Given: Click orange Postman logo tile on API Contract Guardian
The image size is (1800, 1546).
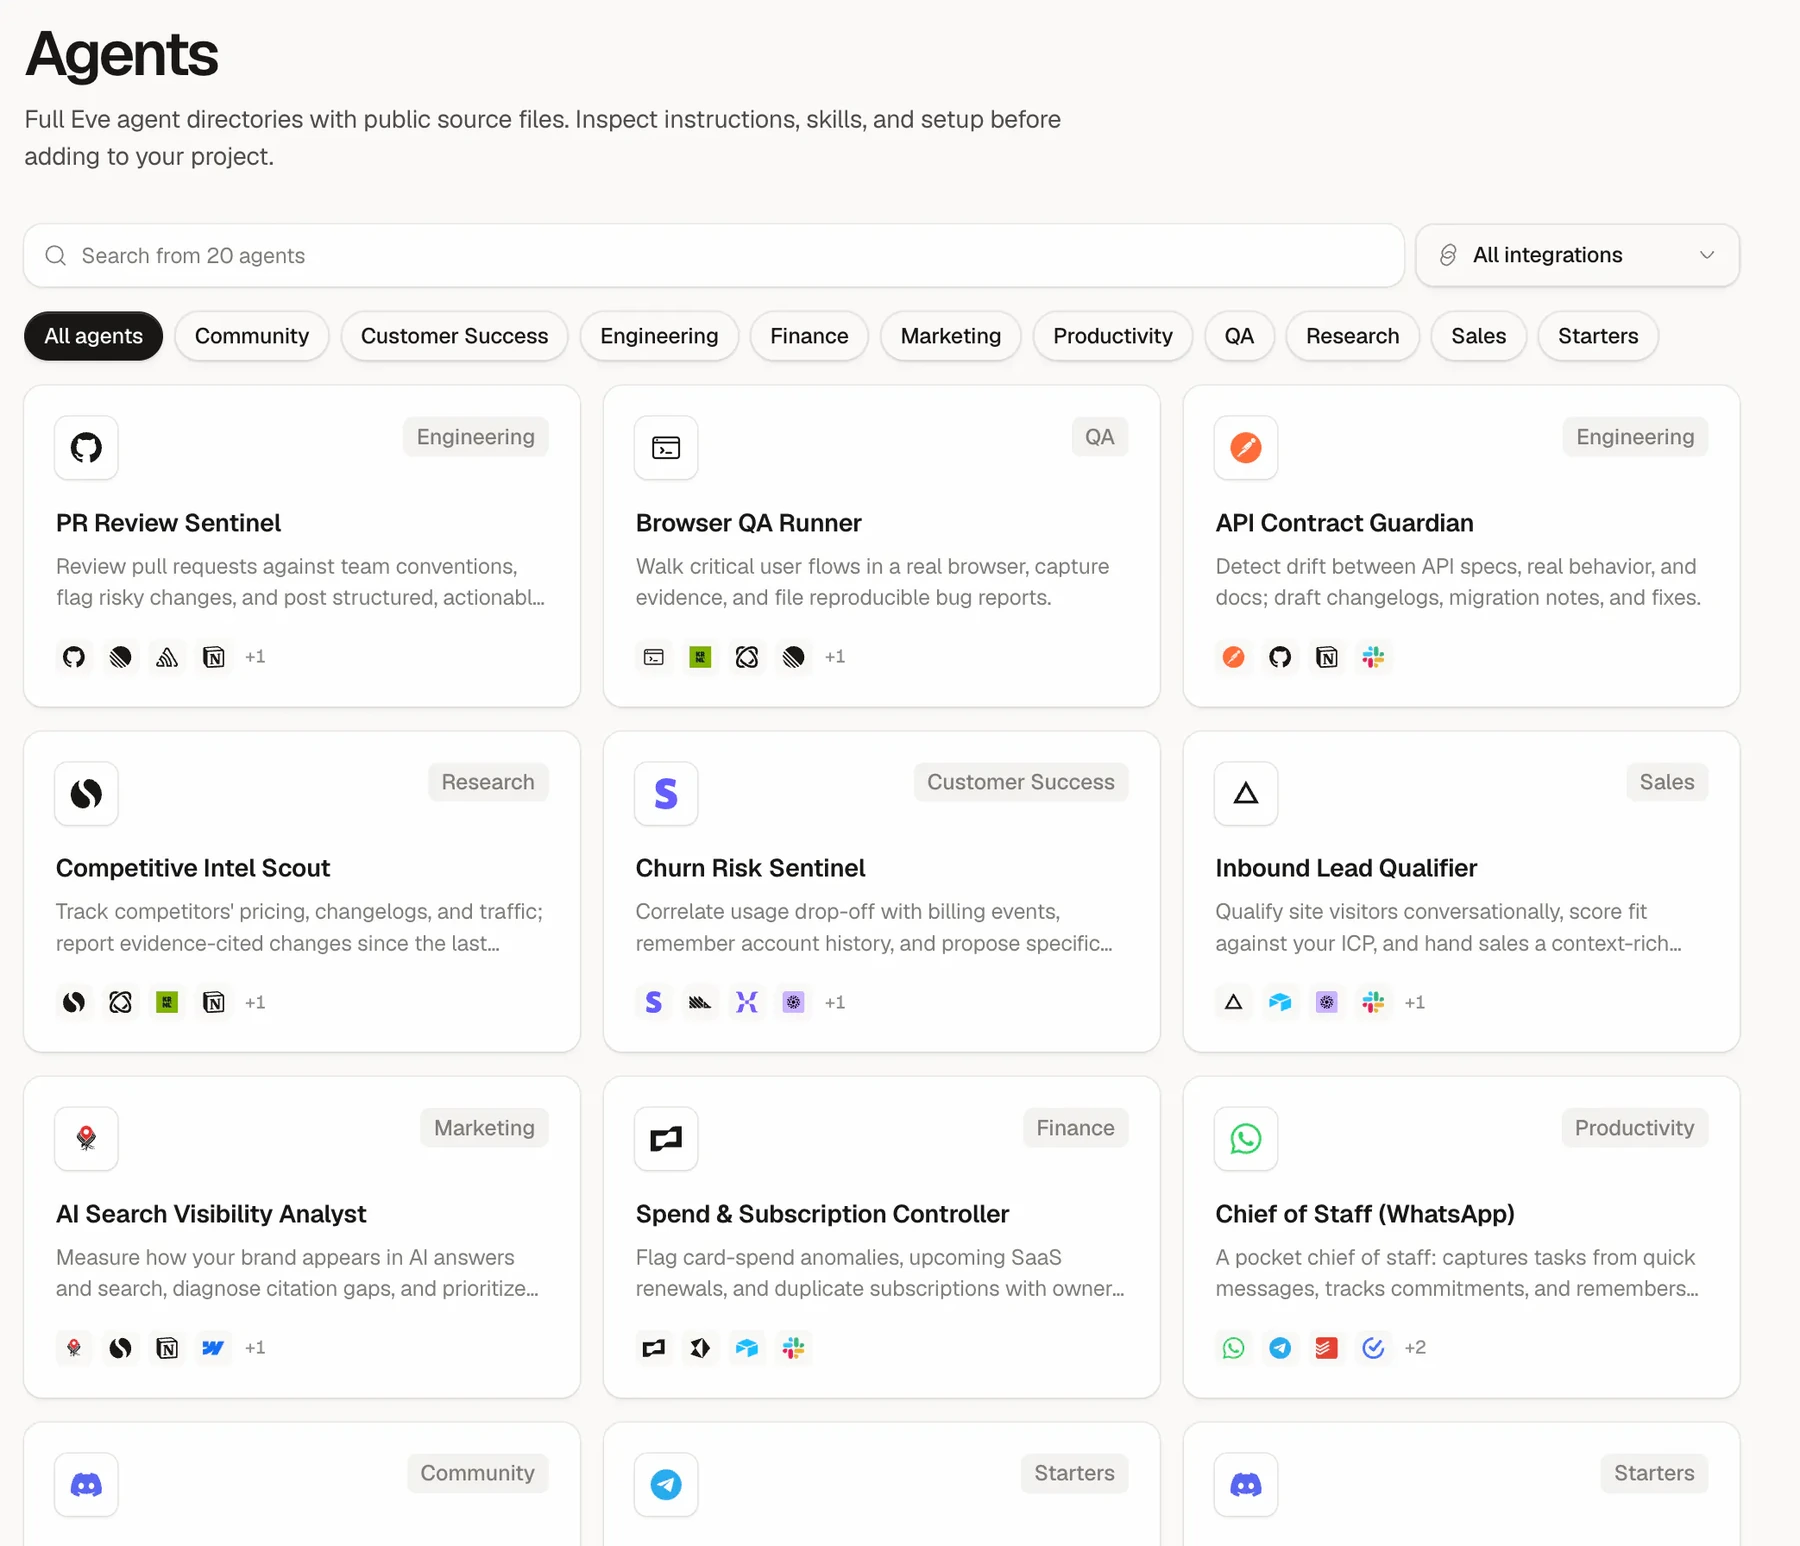Looking at the screenshot, I should [x=1246, y=447].
